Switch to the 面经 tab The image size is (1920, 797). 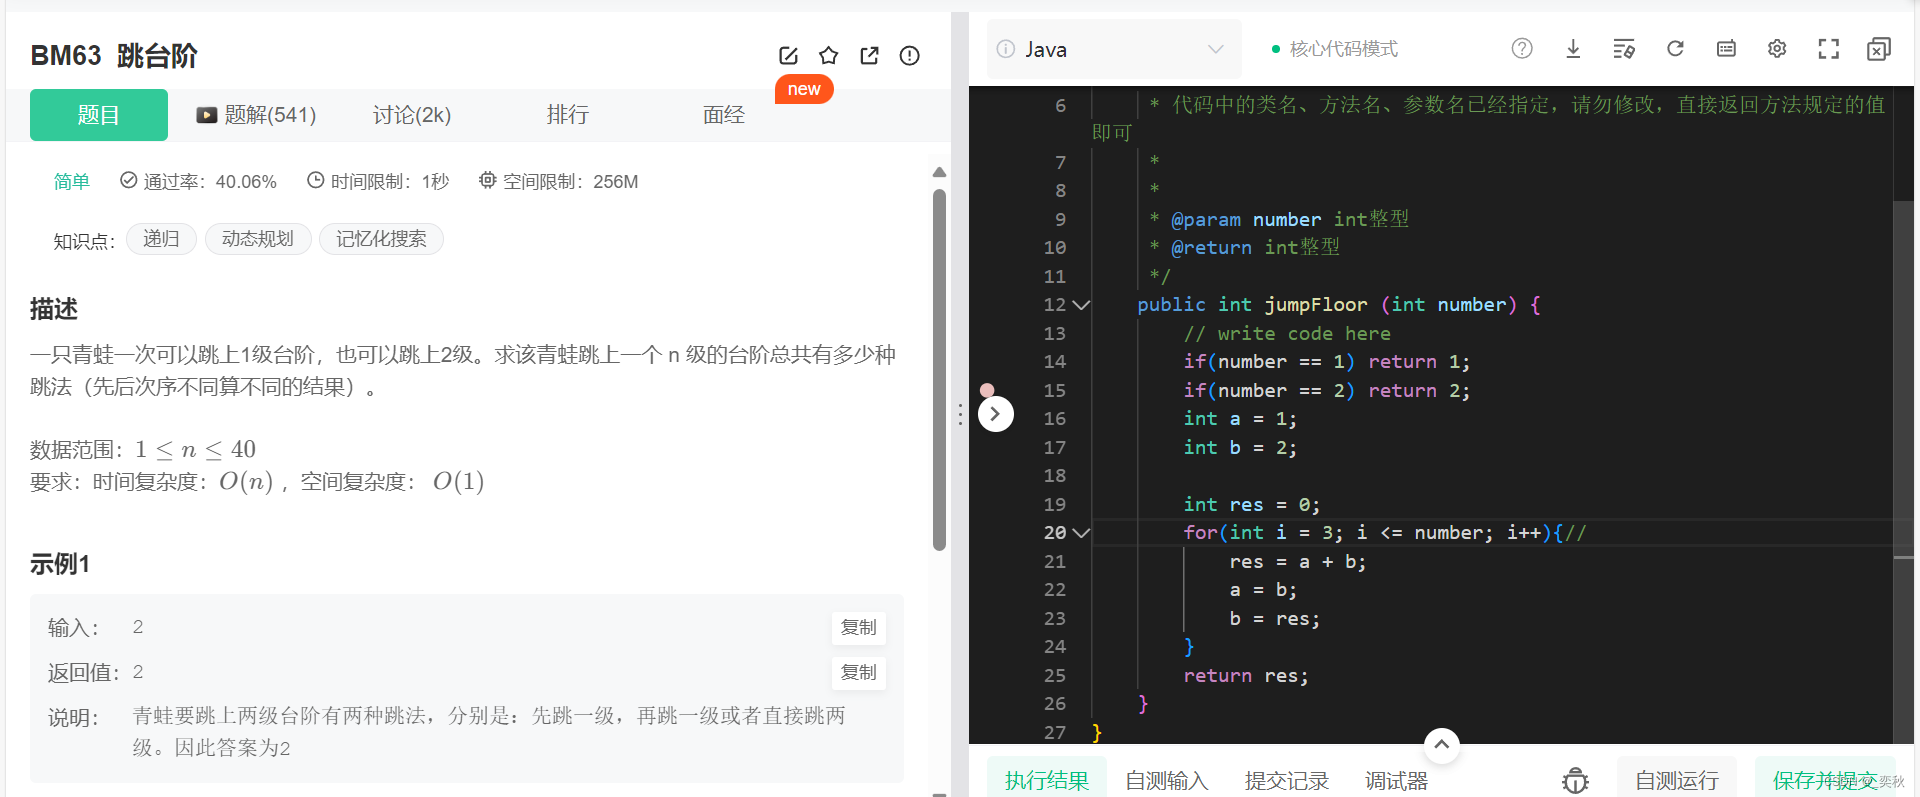(x=724, y=115)
